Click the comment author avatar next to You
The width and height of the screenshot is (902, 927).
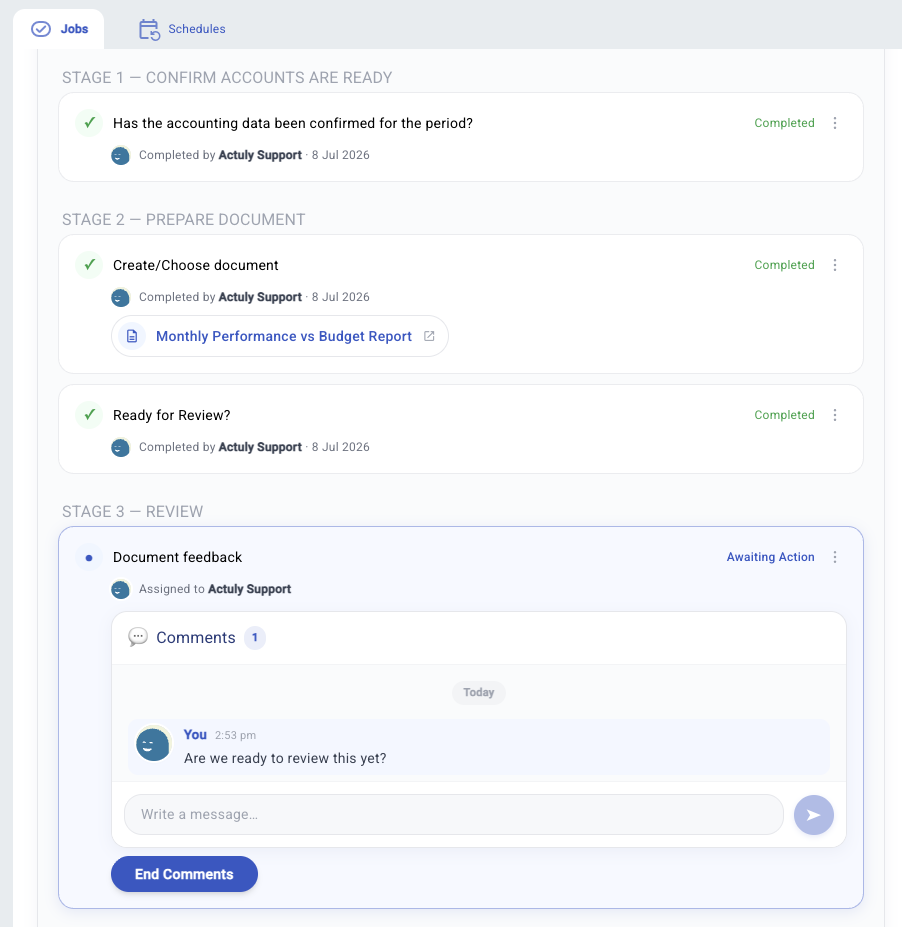pos(153,744)
